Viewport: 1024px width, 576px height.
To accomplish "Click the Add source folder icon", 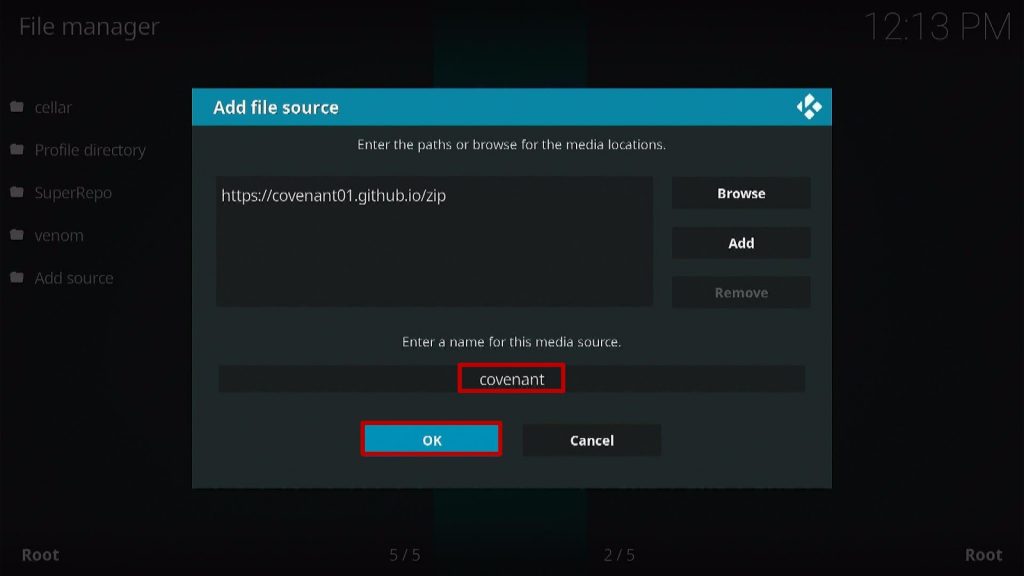I will (17, 278).
